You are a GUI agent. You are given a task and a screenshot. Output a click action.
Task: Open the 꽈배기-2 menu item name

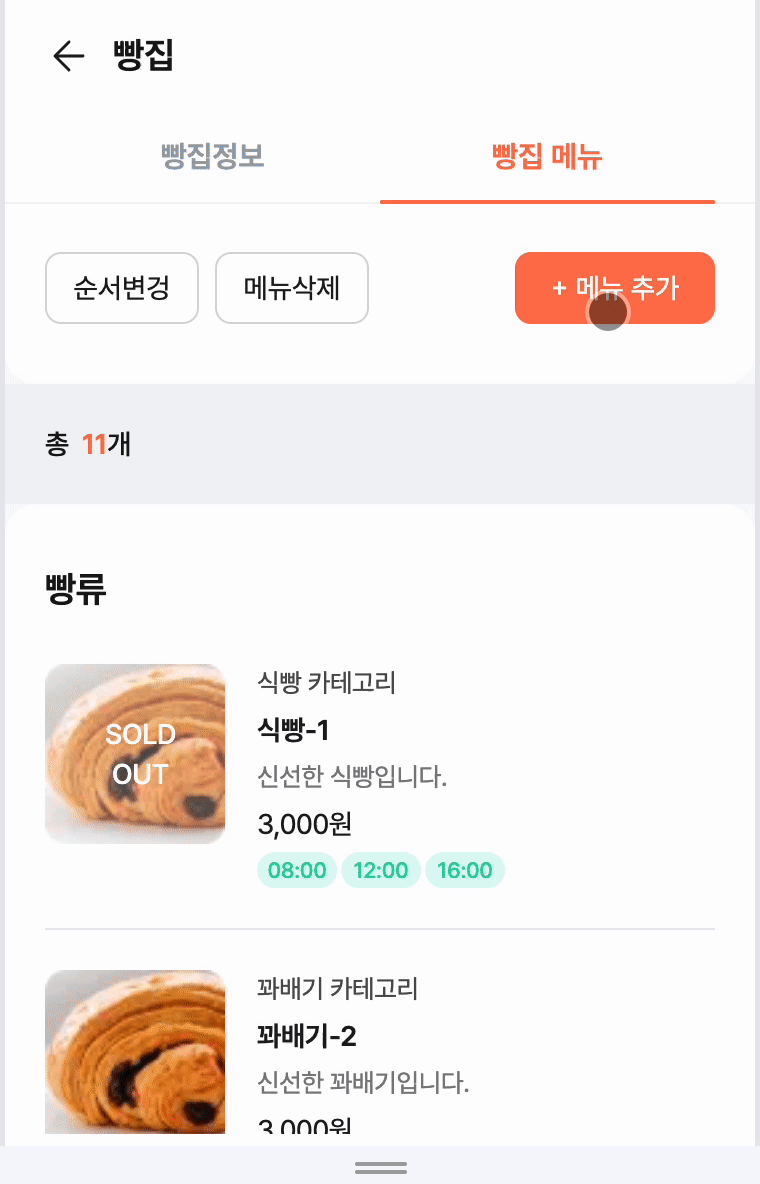pyautogui.click(x=306, y=1035)
